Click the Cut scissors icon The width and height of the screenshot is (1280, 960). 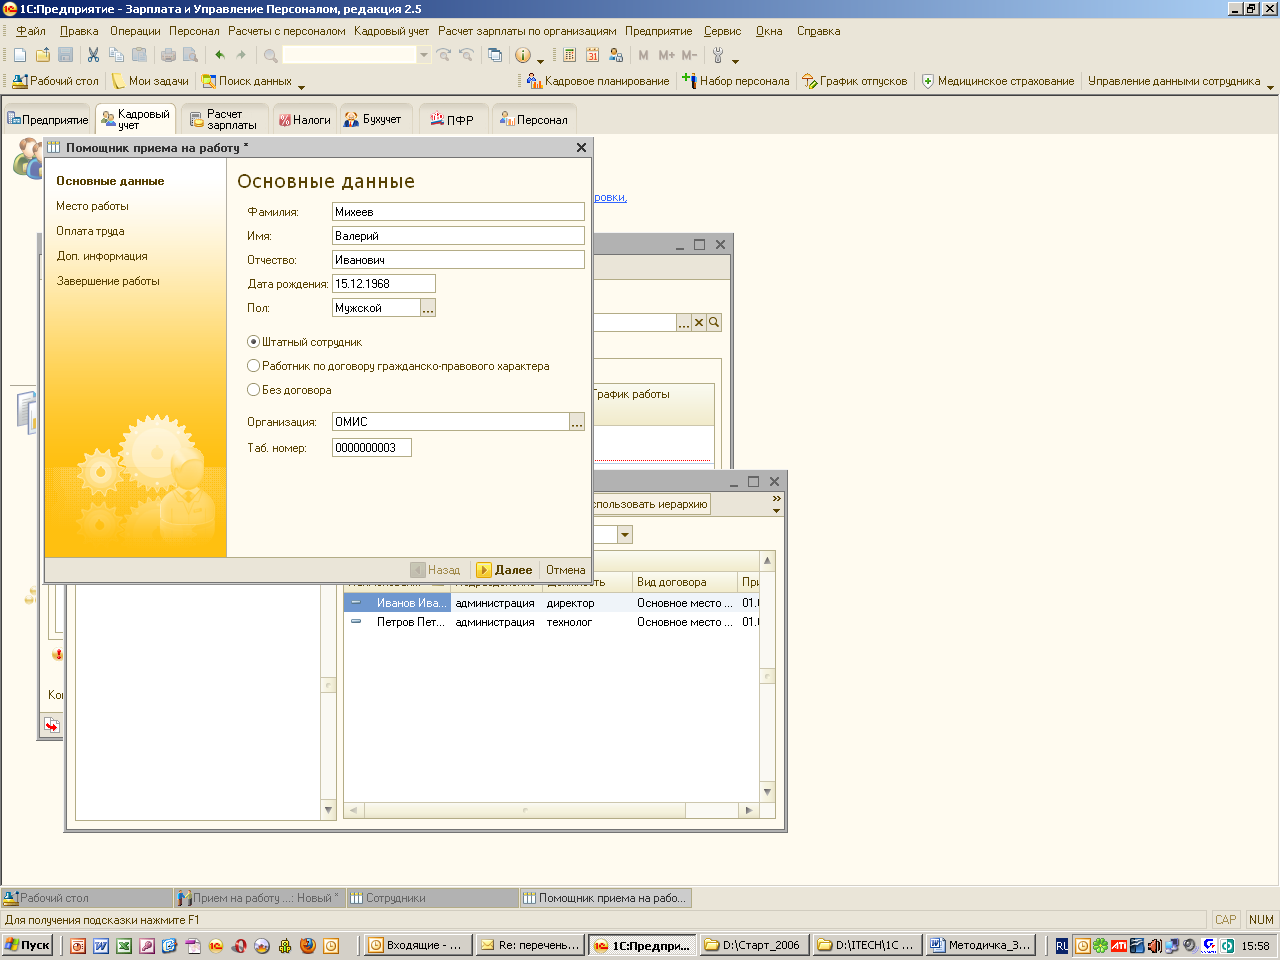[x=94, y=55]
